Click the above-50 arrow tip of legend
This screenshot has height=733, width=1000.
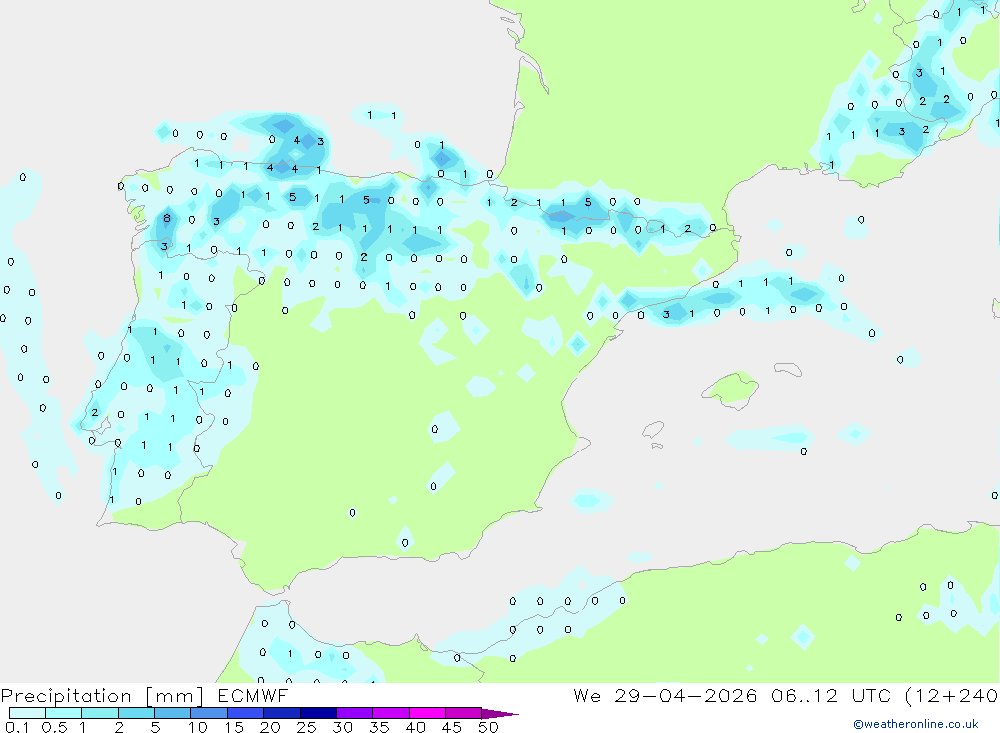(500, 713)
